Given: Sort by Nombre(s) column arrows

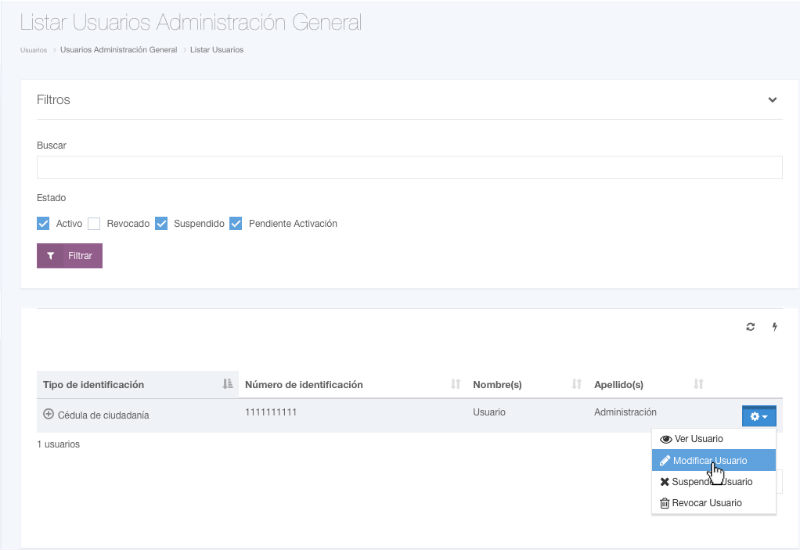Looking at the screenshot, I should pos(576,384).
